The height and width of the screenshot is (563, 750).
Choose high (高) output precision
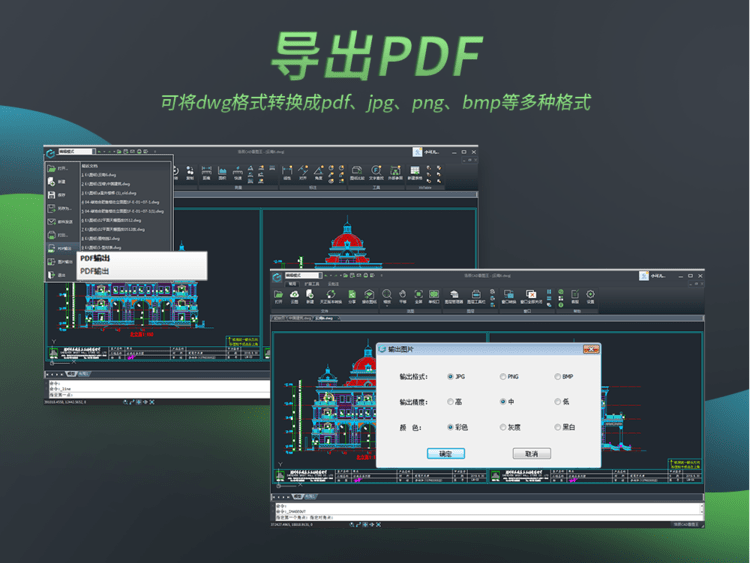(450, 402)
